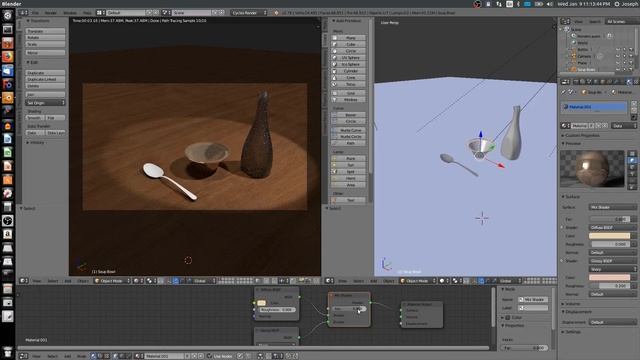Add a Nurbs Curve object
The image size is (640, 360).
tap(348, 130)
